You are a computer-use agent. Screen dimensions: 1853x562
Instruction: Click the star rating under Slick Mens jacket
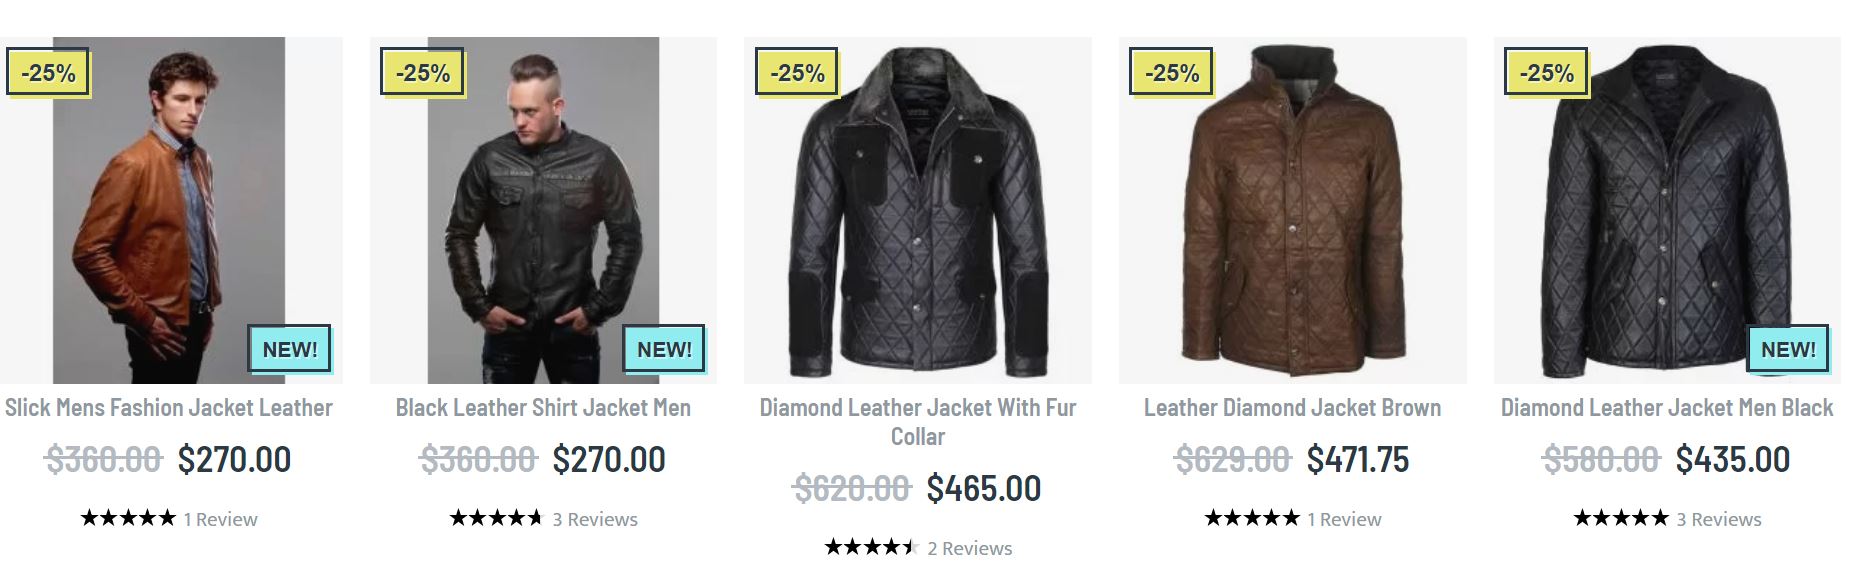click(x=128, y=518)
